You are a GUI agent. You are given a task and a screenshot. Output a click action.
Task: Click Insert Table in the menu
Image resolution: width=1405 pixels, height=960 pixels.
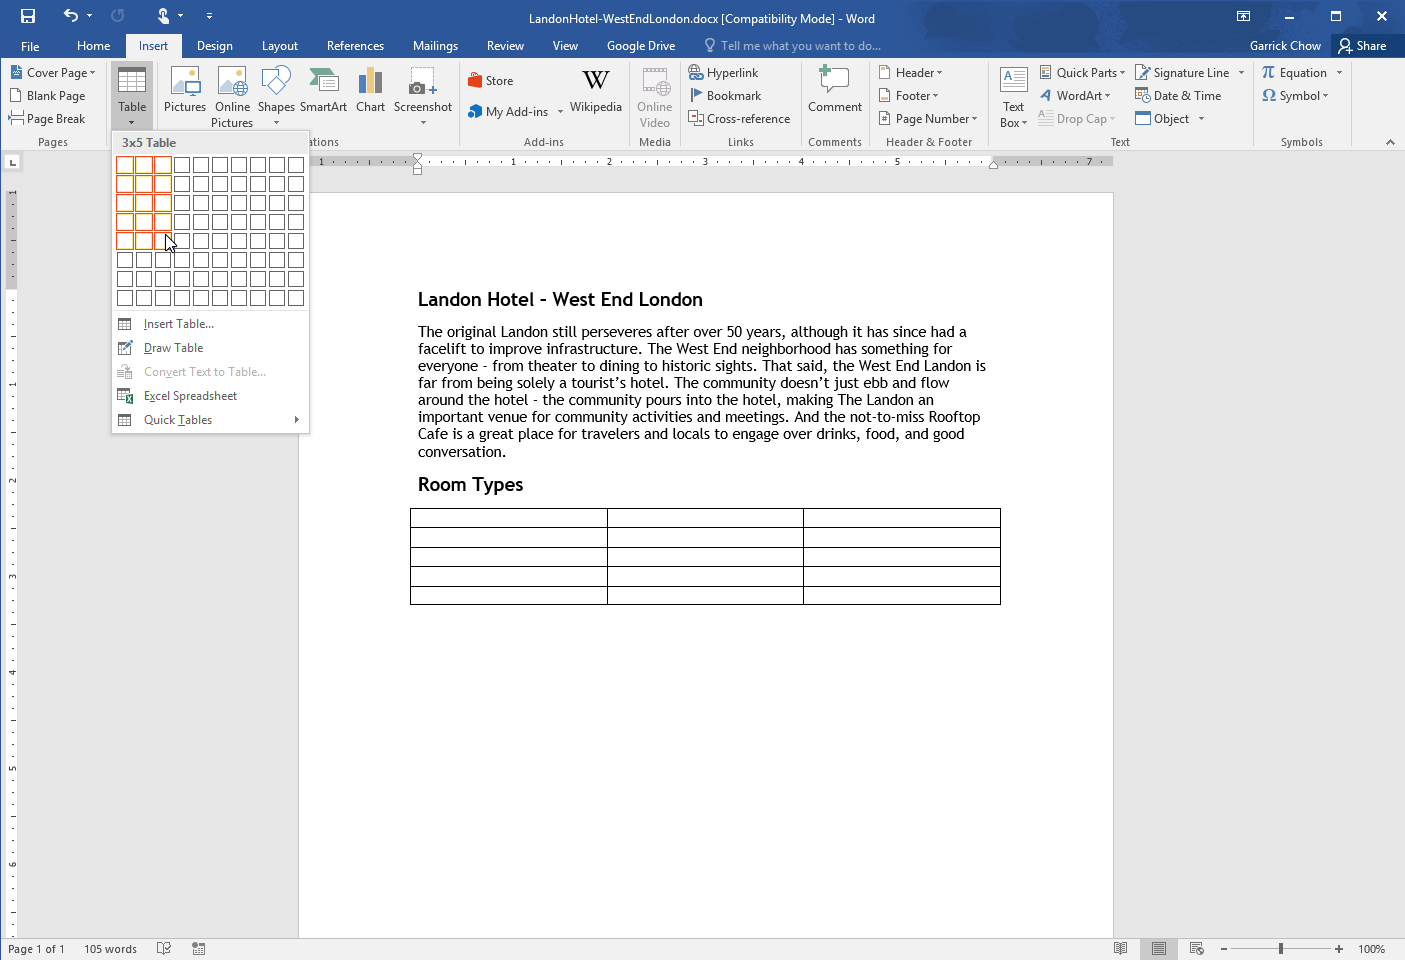click(x=180, y=323)
